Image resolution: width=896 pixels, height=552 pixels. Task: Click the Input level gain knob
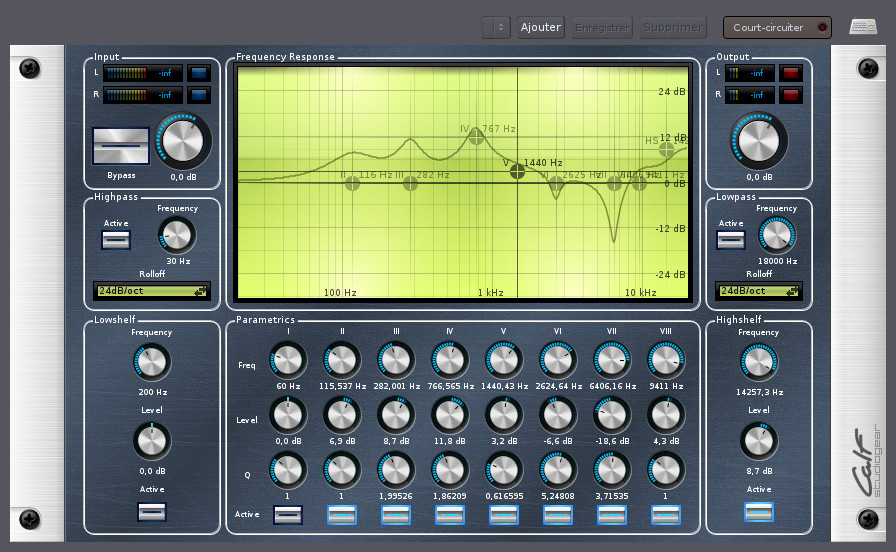coord(184,141)
